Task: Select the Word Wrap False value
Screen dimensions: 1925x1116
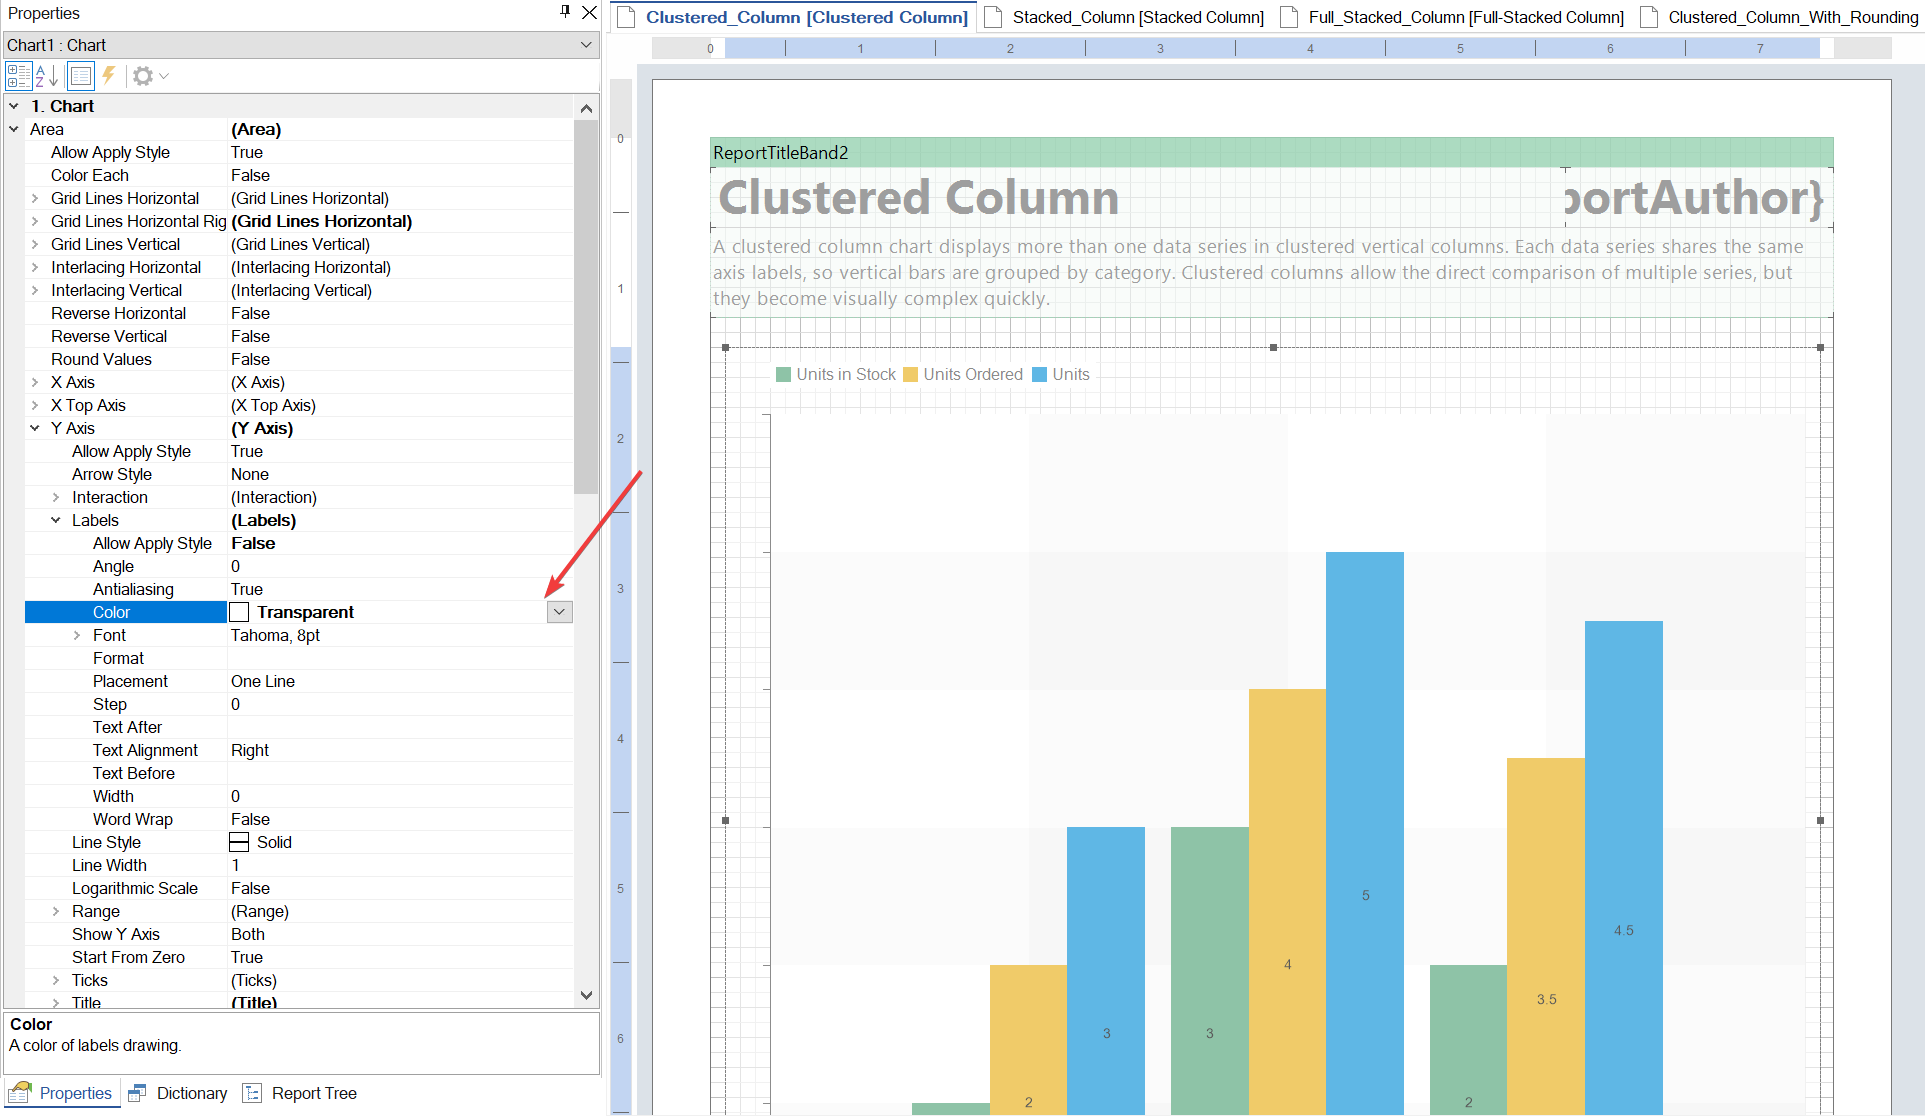Action: (x=250, y=819)
